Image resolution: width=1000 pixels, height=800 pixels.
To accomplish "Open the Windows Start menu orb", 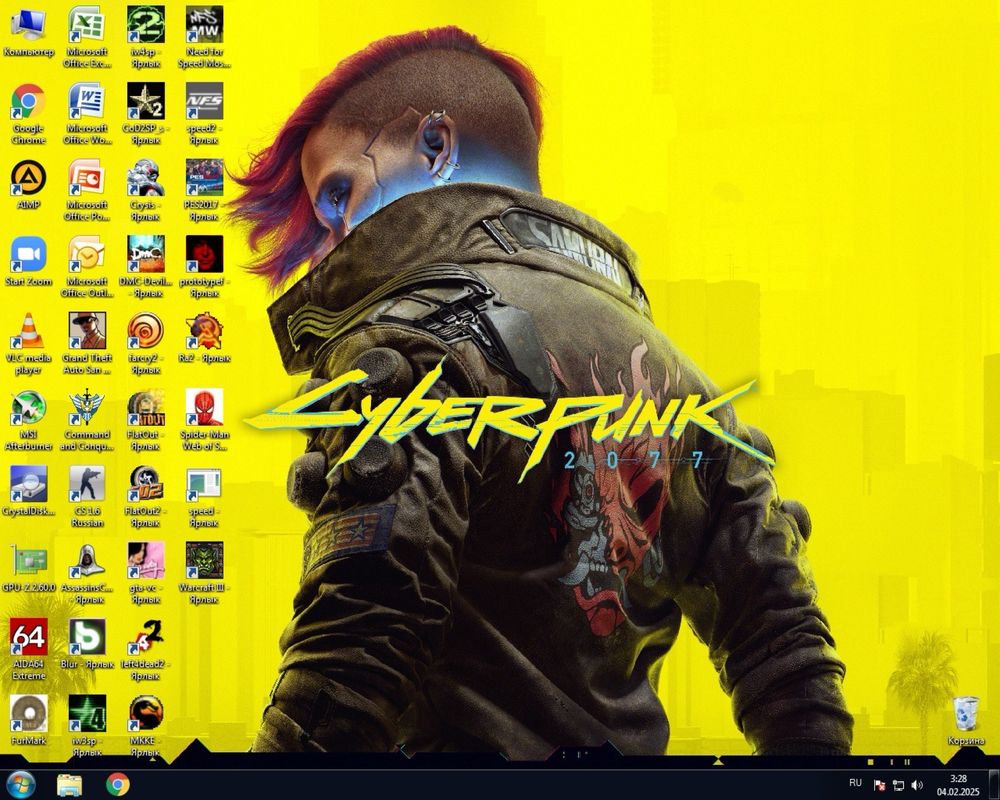I will click(x=20, y=785).
